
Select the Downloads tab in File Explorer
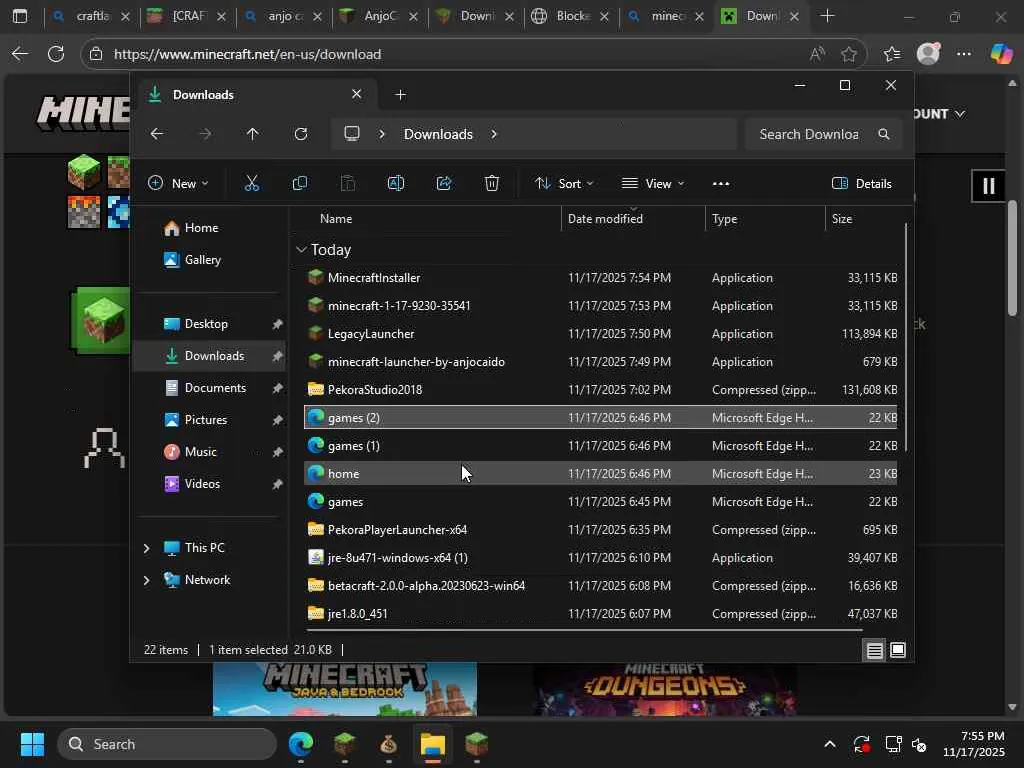[255, 95]
